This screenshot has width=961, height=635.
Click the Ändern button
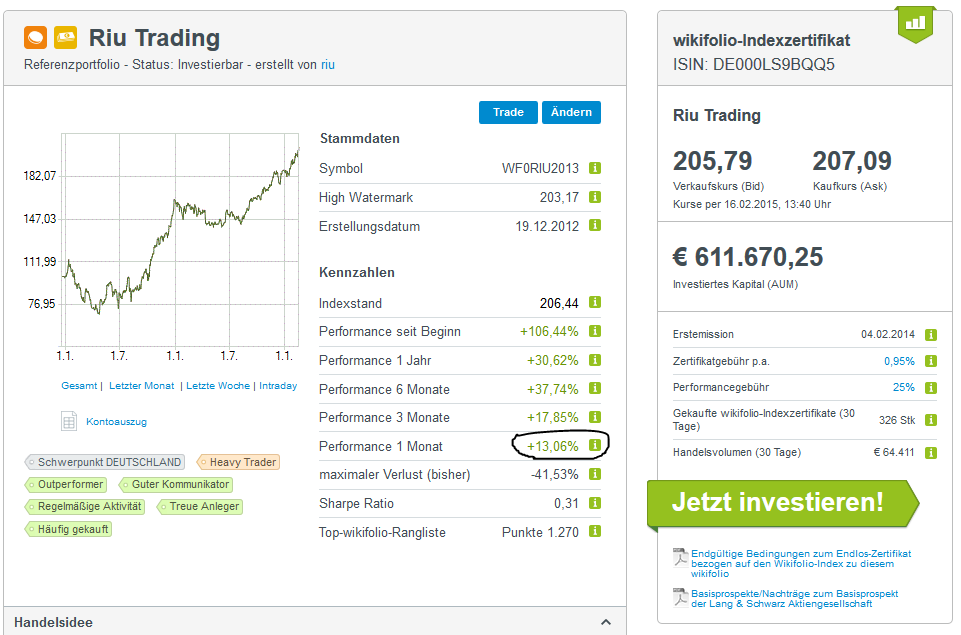571,112
